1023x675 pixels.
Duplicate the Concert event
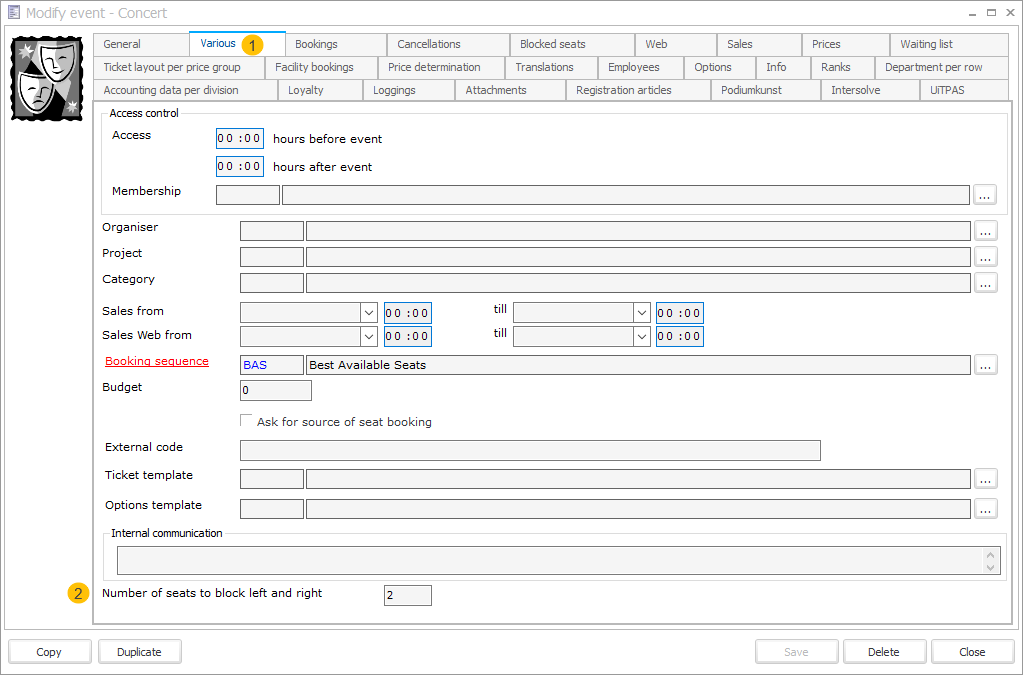click(x=139, y=651)
